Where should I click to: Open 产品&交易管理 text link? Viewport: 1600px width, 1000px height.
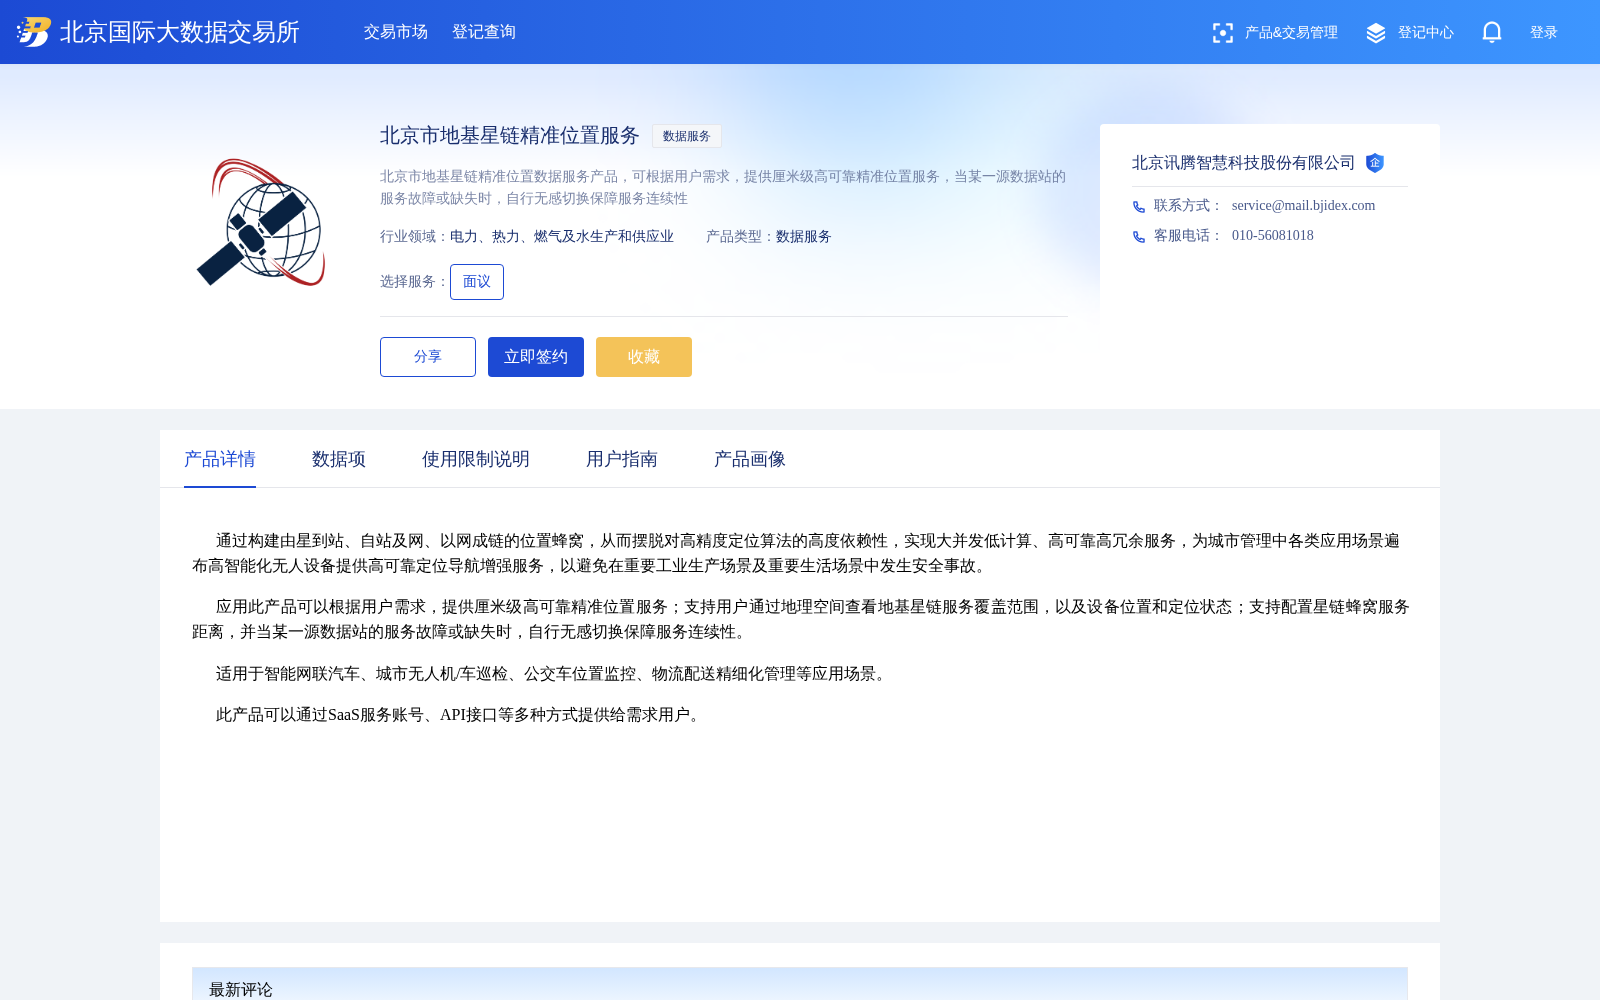tap(1291, 33)
